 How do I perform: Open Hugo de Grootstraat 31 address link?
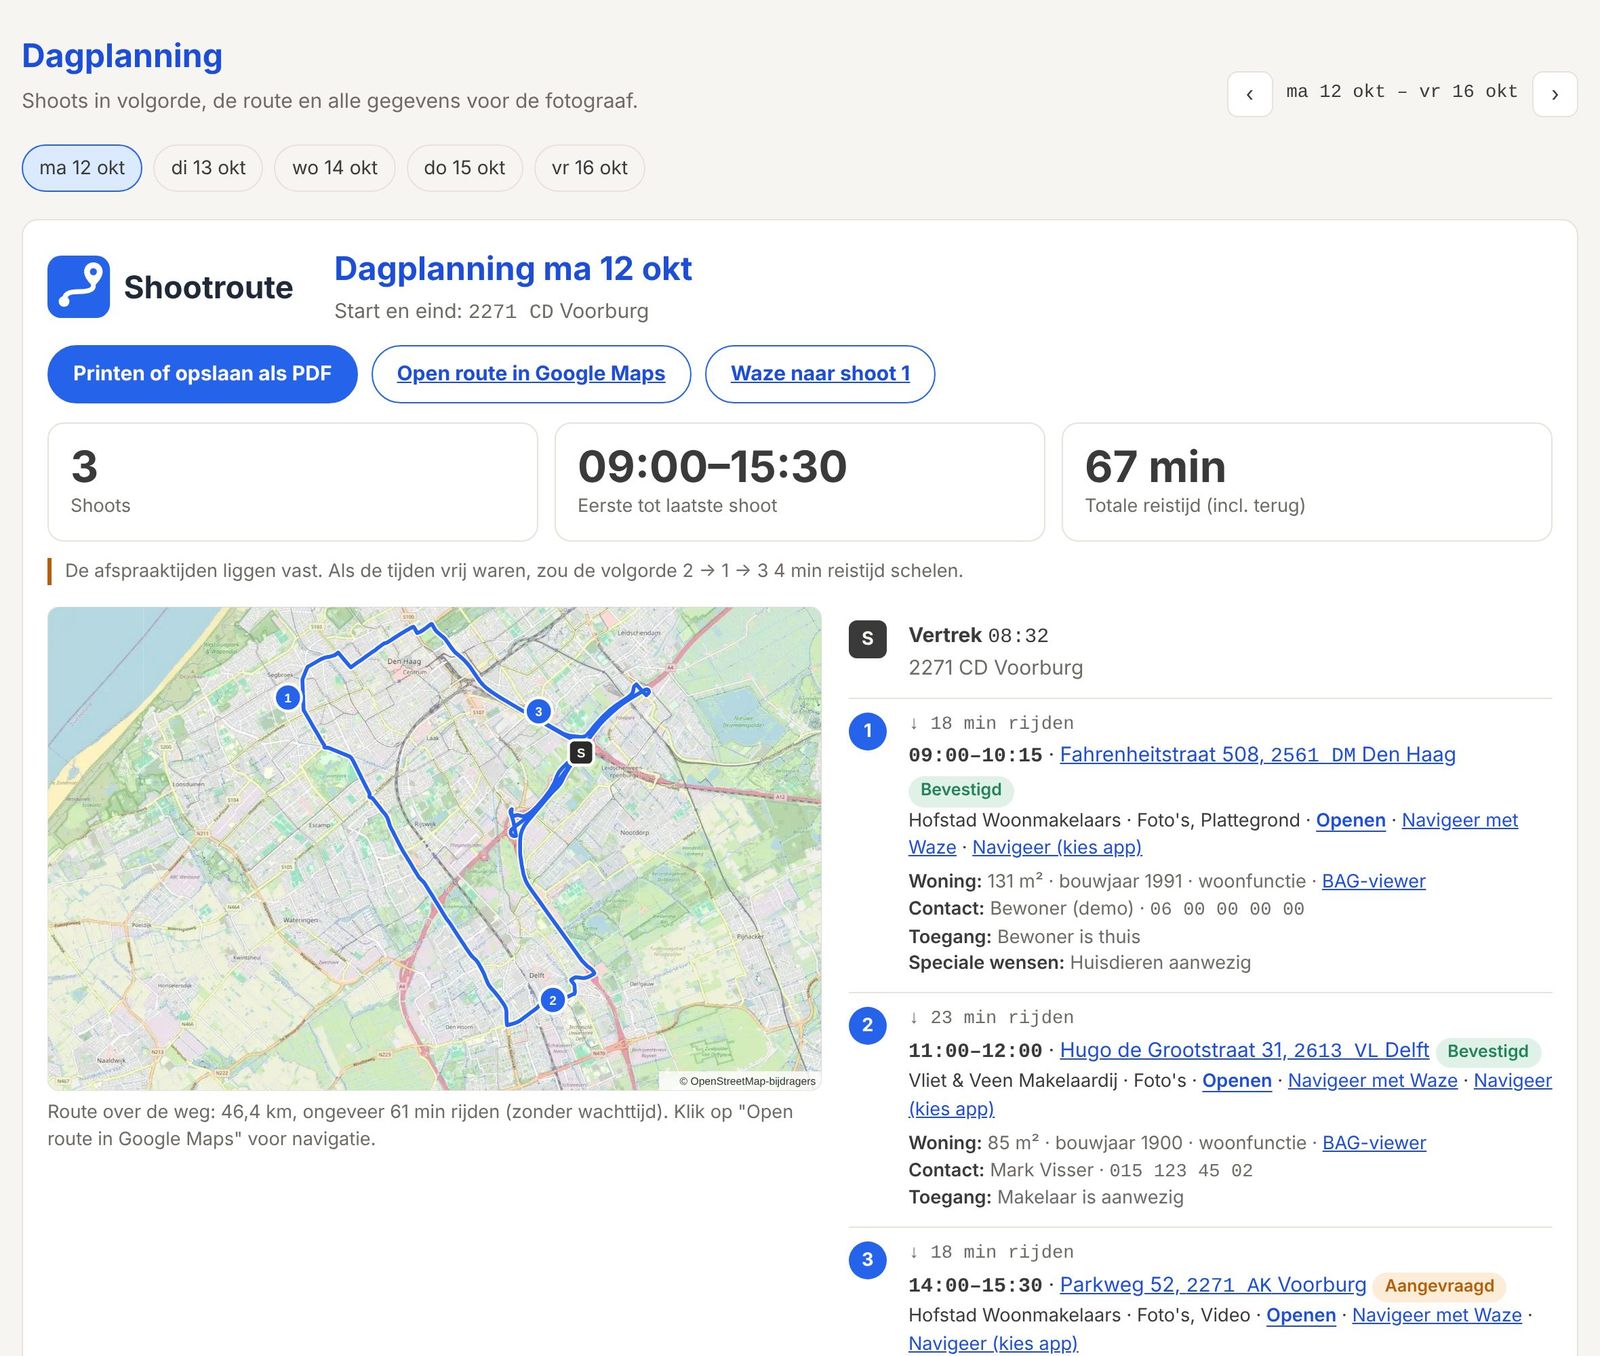[x=1244, y=1050]
